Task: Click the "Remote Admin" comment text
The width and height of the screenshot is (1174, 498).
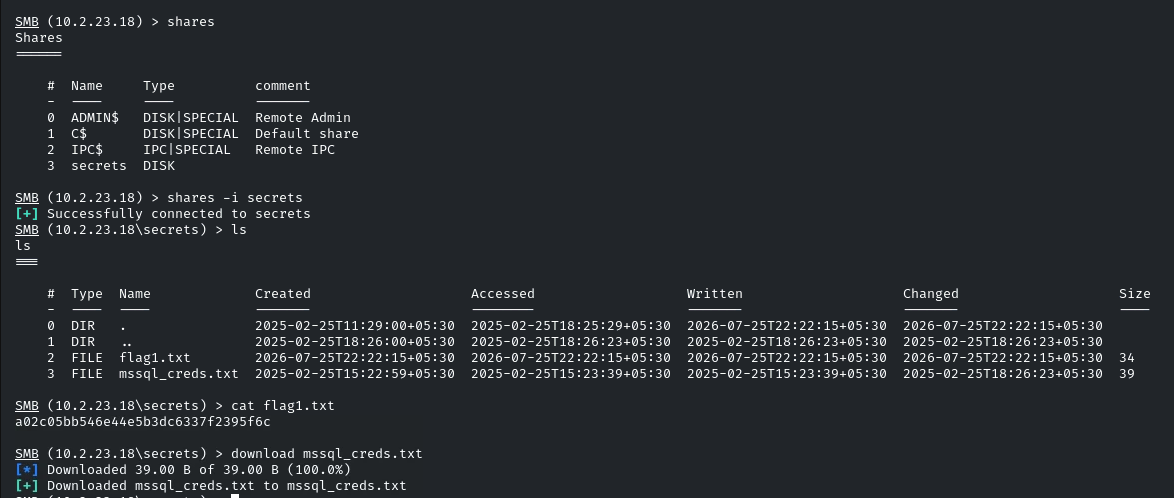Action: tap(303, 118)
